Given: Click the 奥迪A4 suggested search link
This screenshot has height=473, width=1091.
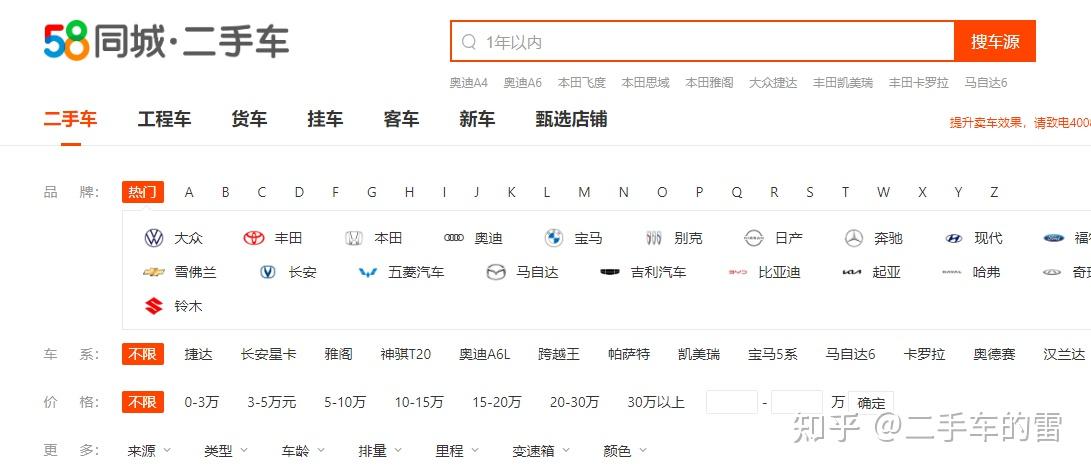Looking at the screenshot, I should point(468,83).
